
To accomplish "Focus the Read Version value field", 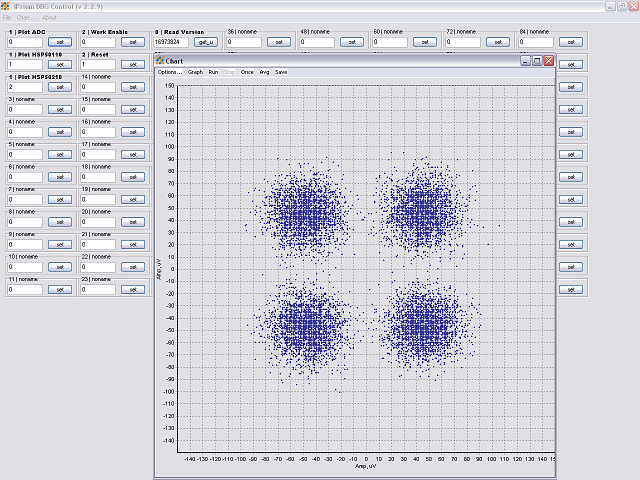I will (171, 42).
